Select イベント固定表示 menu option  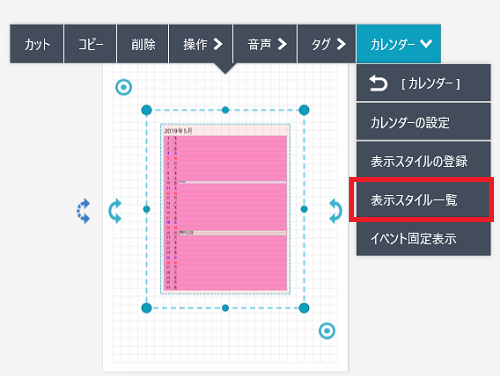(423, 239)
